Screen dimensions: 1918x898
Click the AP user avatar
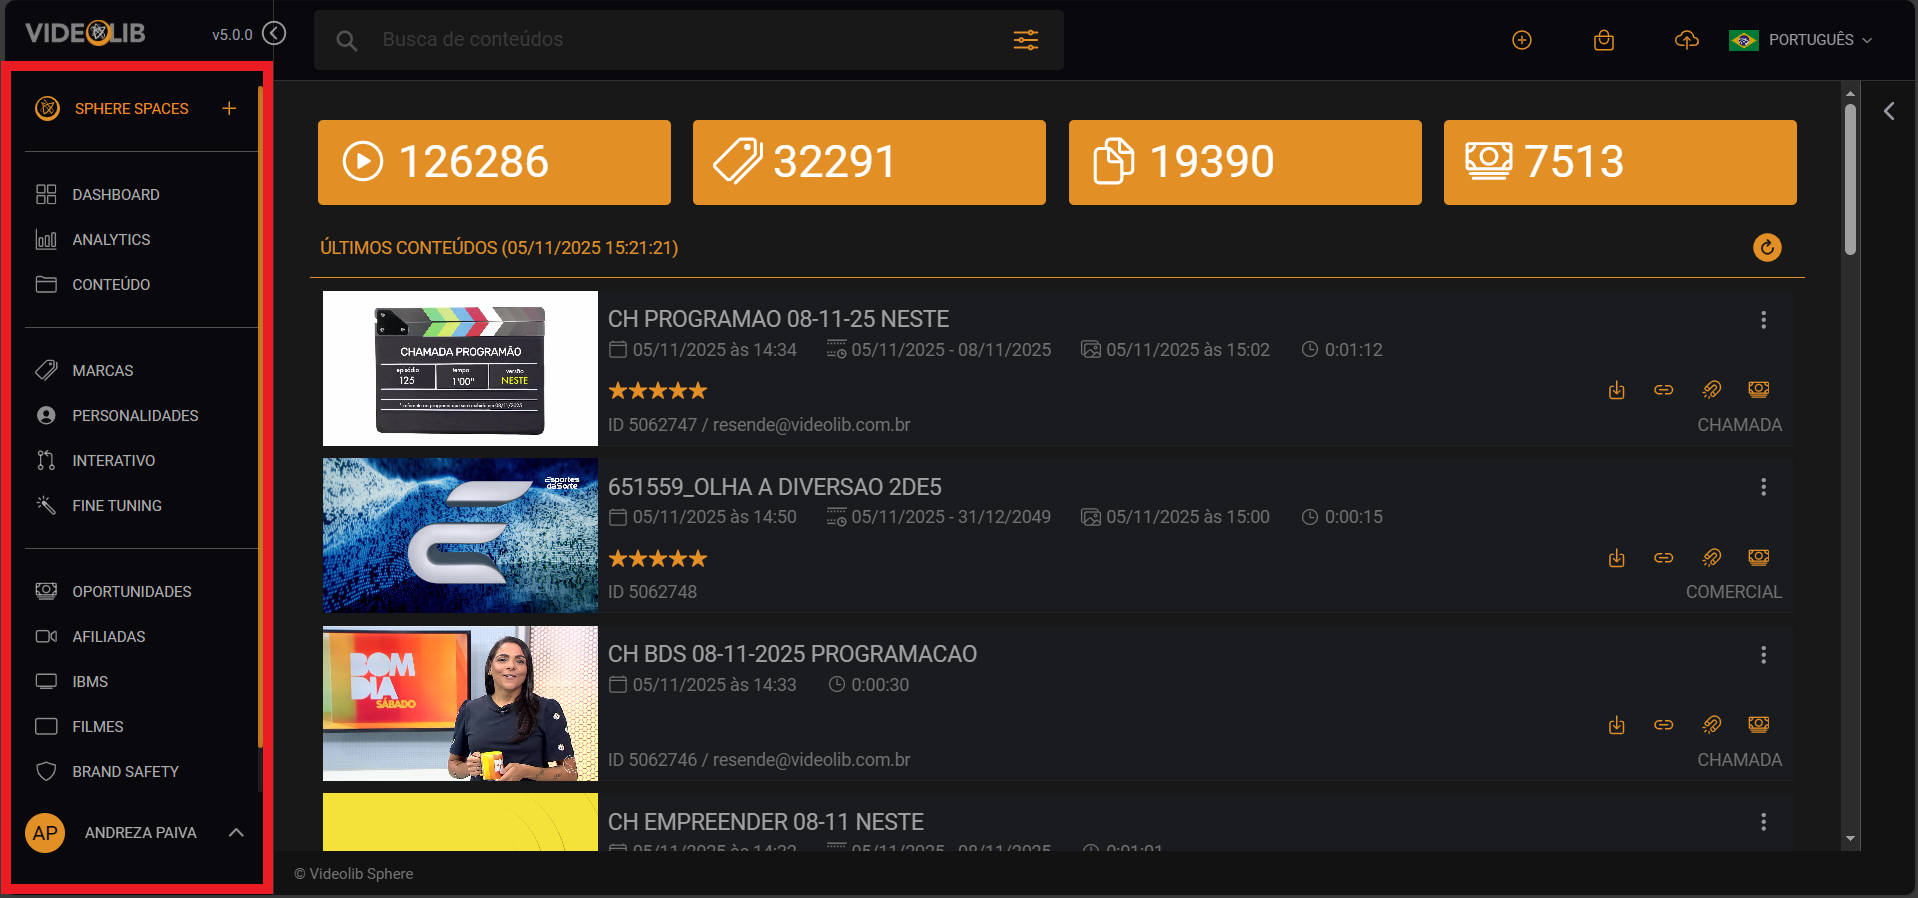tap(45, 833)
